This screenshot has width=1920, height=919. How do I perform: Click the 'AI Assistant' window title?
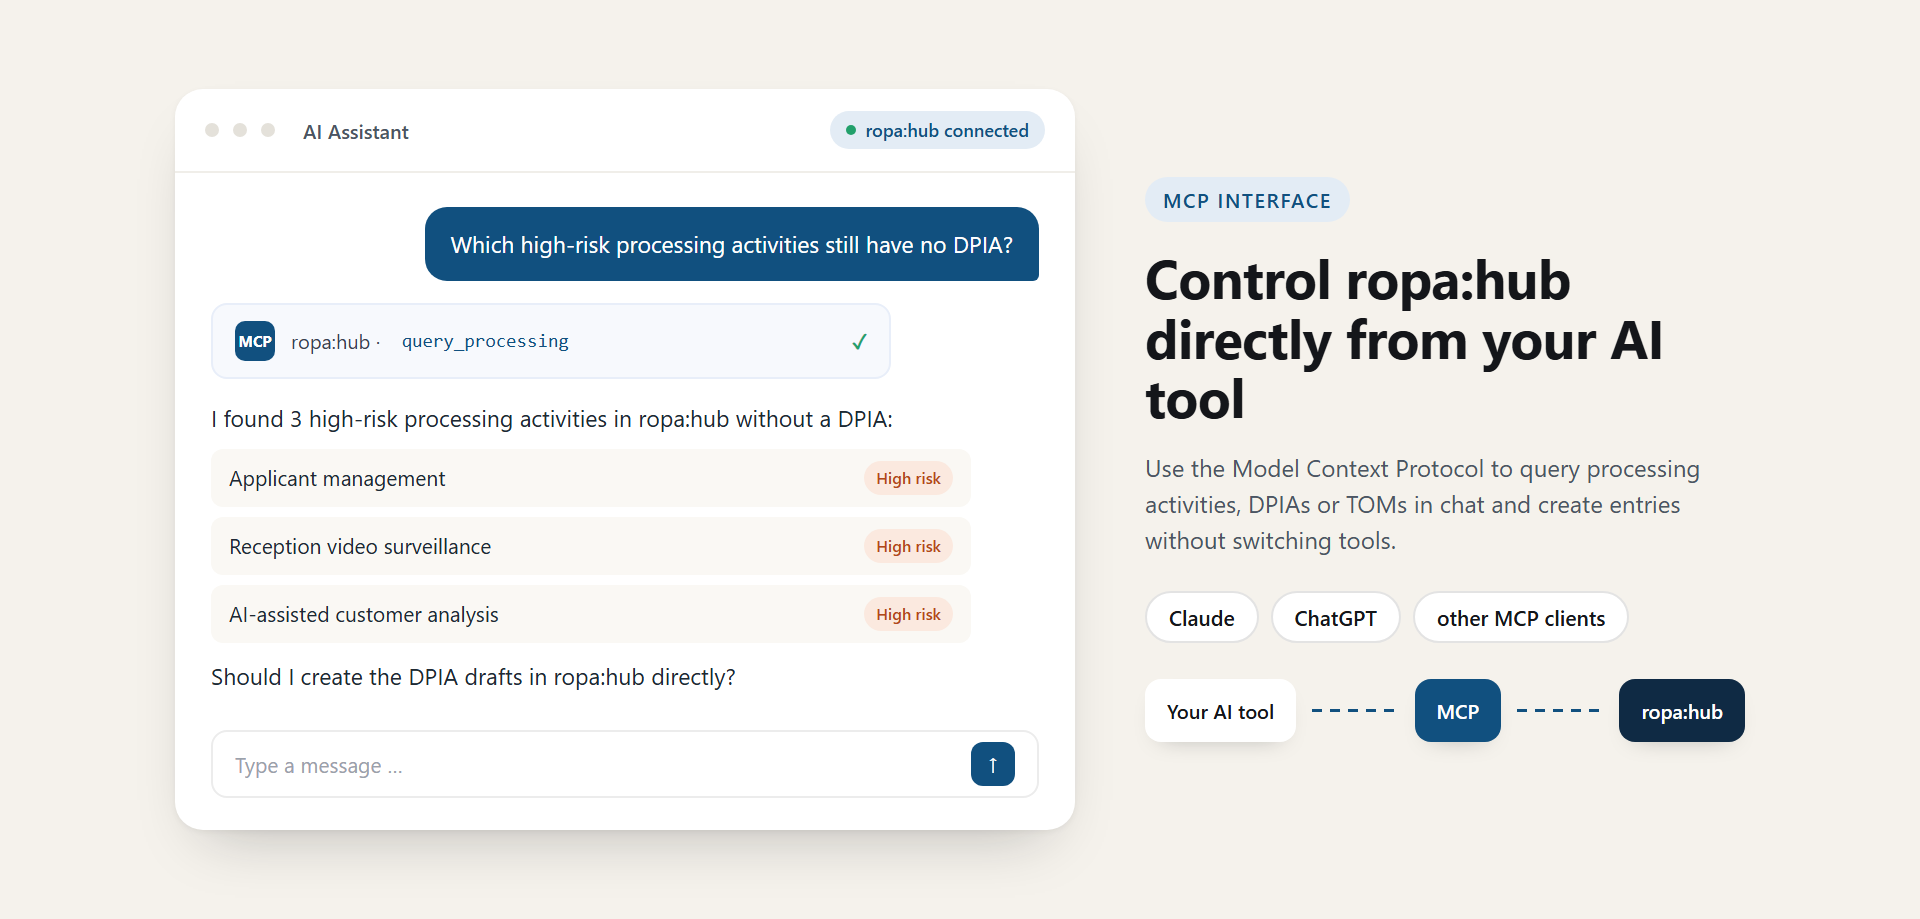[356, 132]
